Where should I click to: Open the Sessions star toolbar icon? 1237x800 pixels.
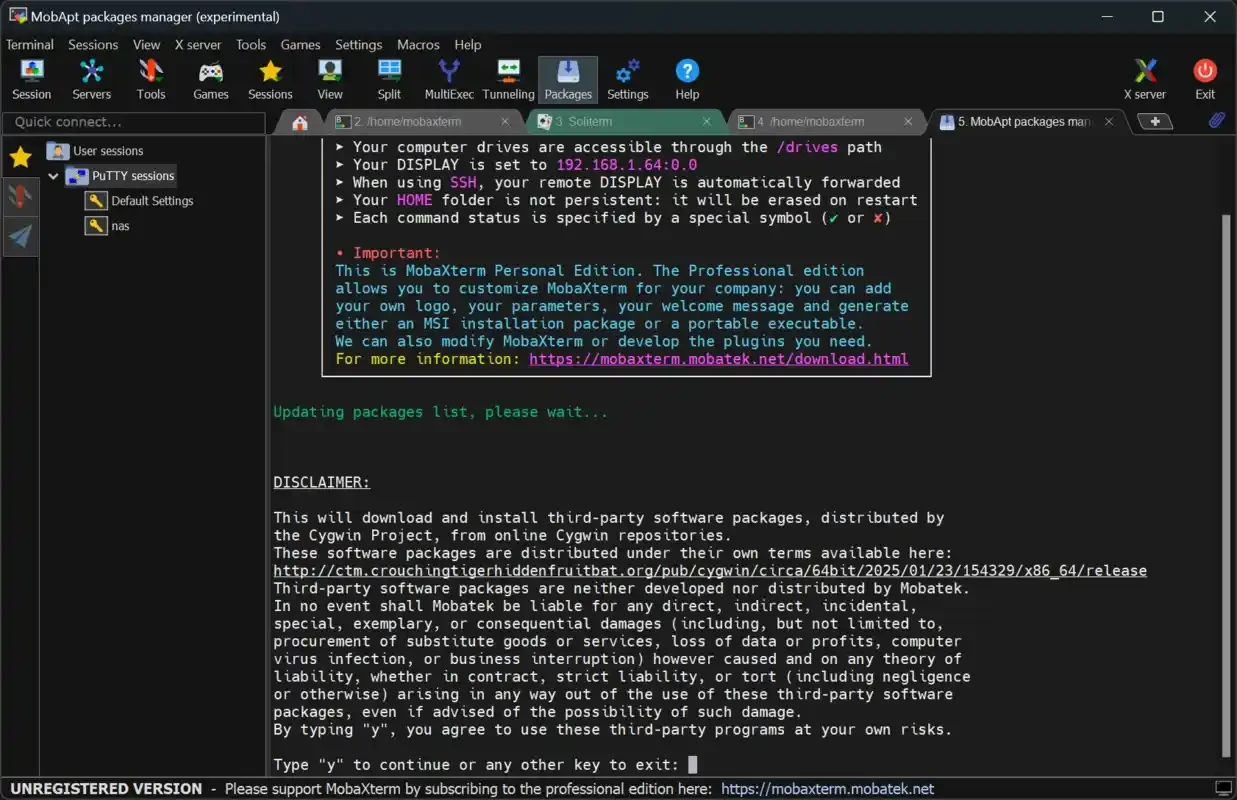pos(270,79)
